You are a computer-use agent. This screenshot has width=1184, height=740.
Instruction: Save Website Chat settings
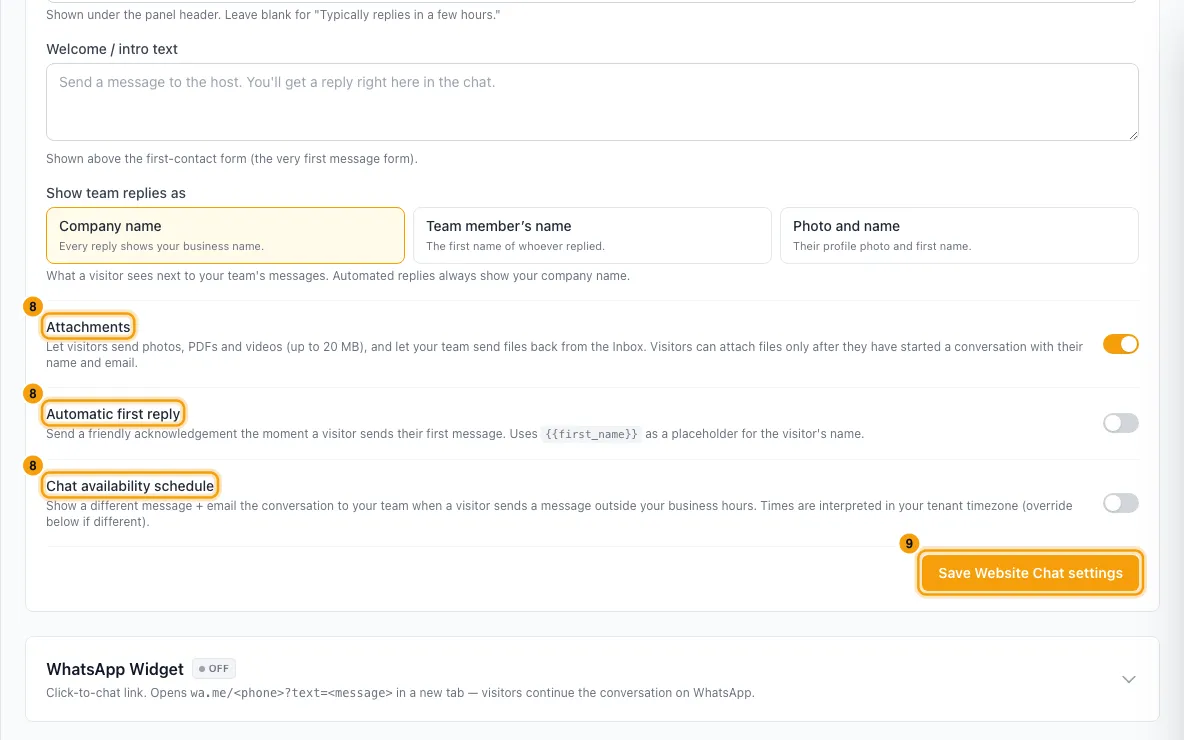click(1030, 573)
